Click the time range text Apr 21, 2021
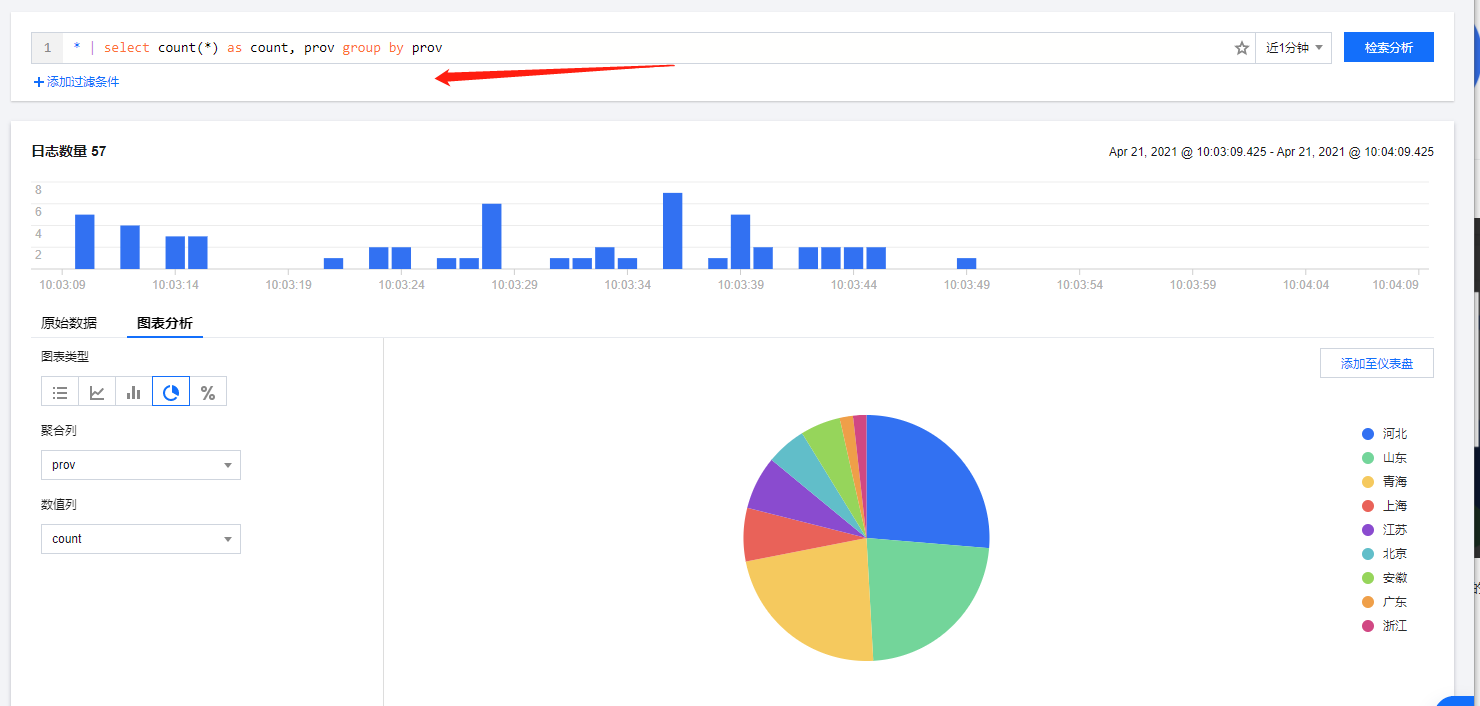Viewport: 1480px width, 706px height. click(1271, 152)
